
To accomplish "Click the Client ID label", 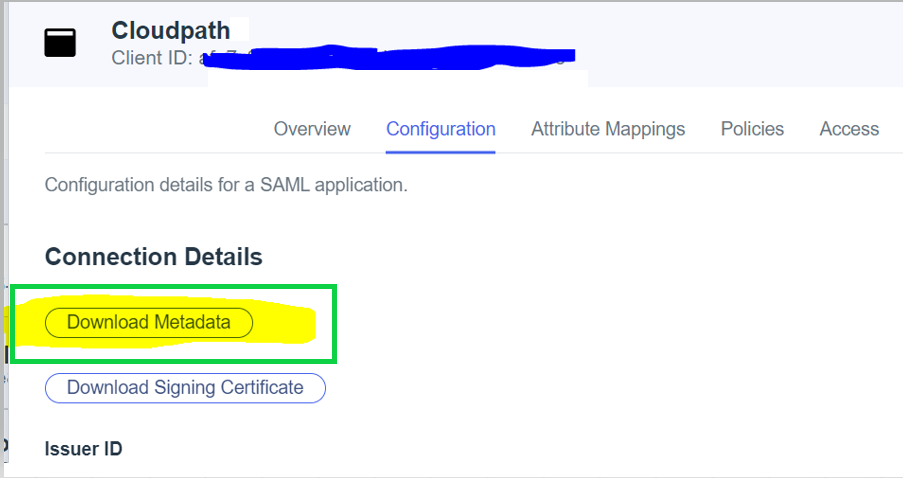I will pyautogui.click(x=152, y=57).
